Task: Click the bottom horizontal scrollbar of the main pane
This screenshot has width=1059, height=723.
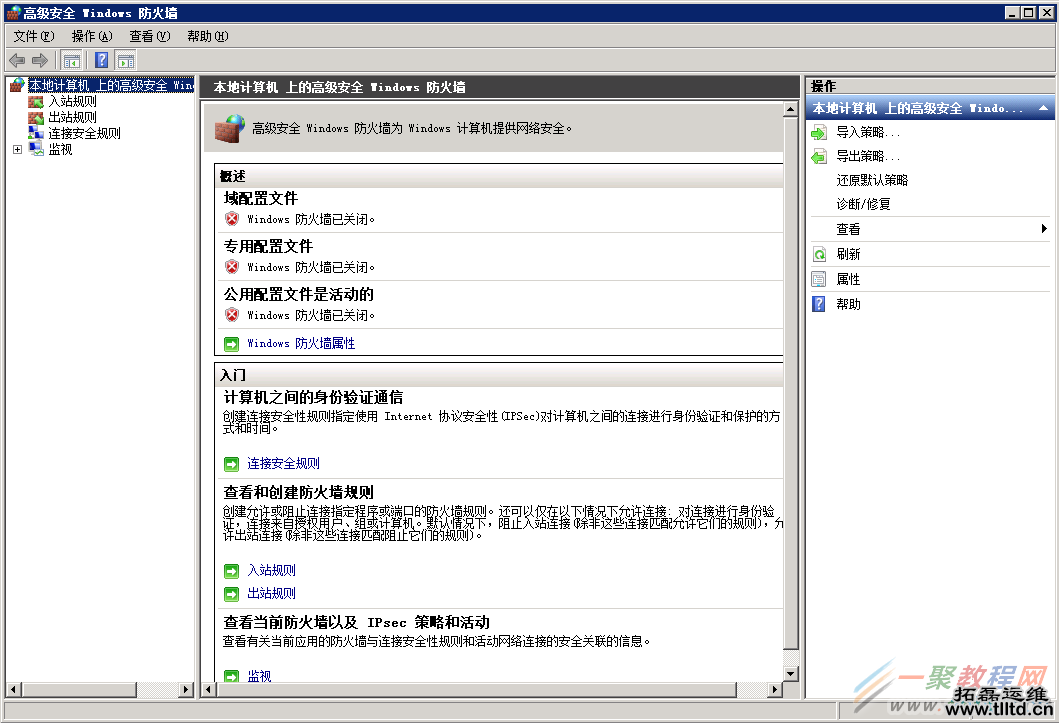Action: click(490, 690)
